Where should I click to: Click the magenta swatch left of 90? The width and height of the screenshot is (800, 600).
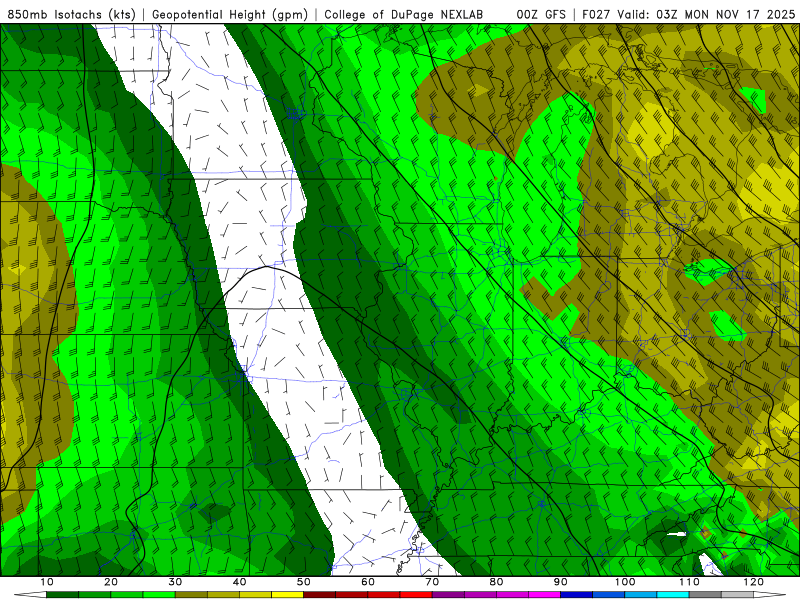pos(544,594)
